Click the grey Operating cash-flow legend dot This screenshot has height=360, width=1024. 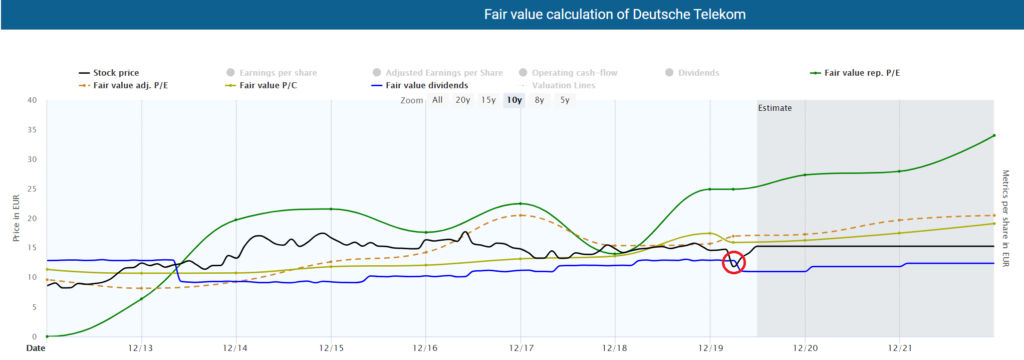point(522,73)
